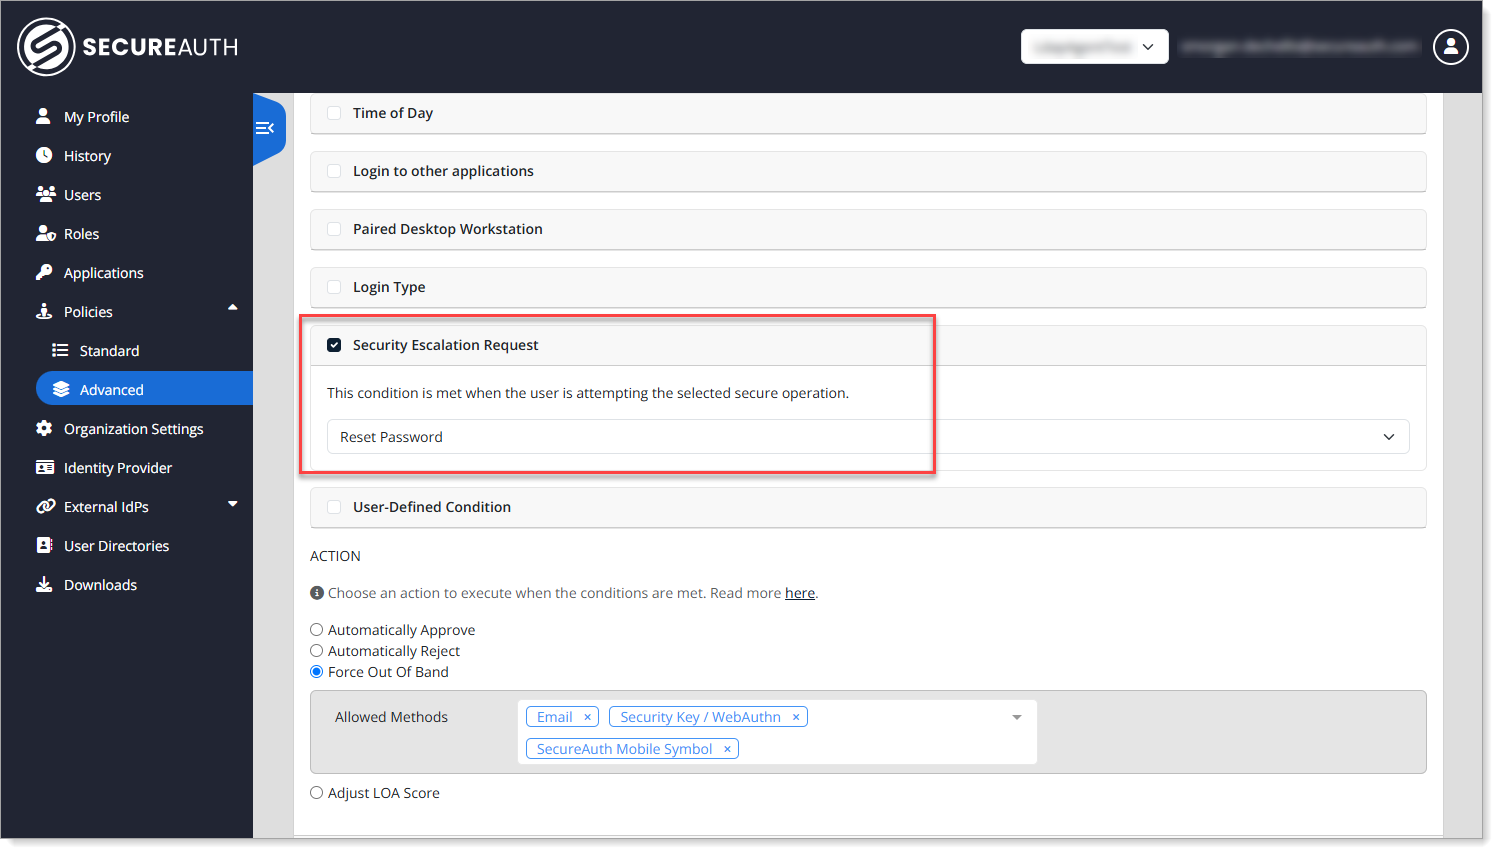This screenshot has height=854, width=1498.
Task: Uncheck Security Escalation Request checkbox
Action: tap(334, 345)
